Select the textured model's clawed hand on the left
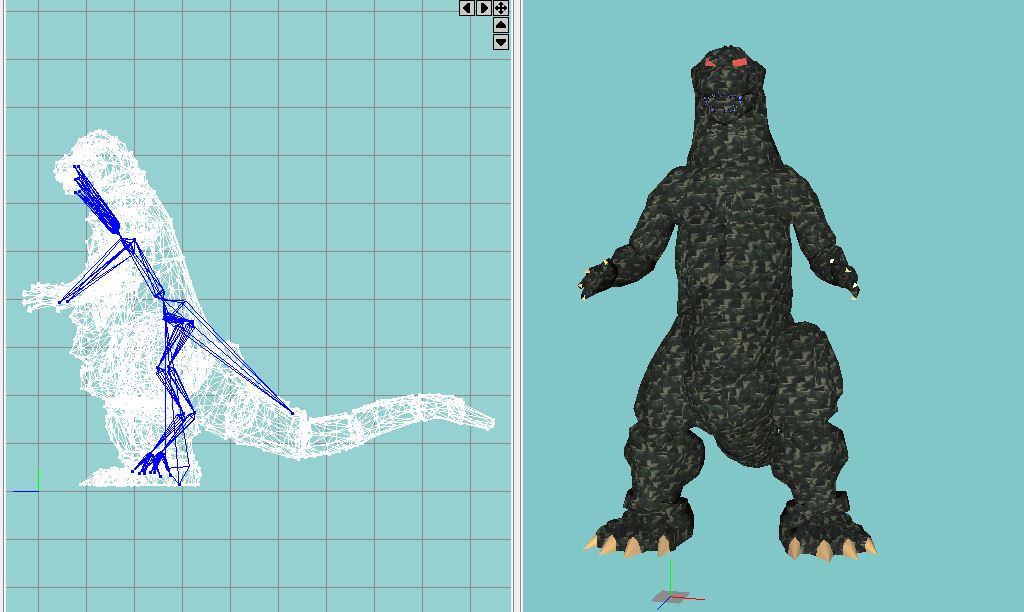 pos(596,279)
